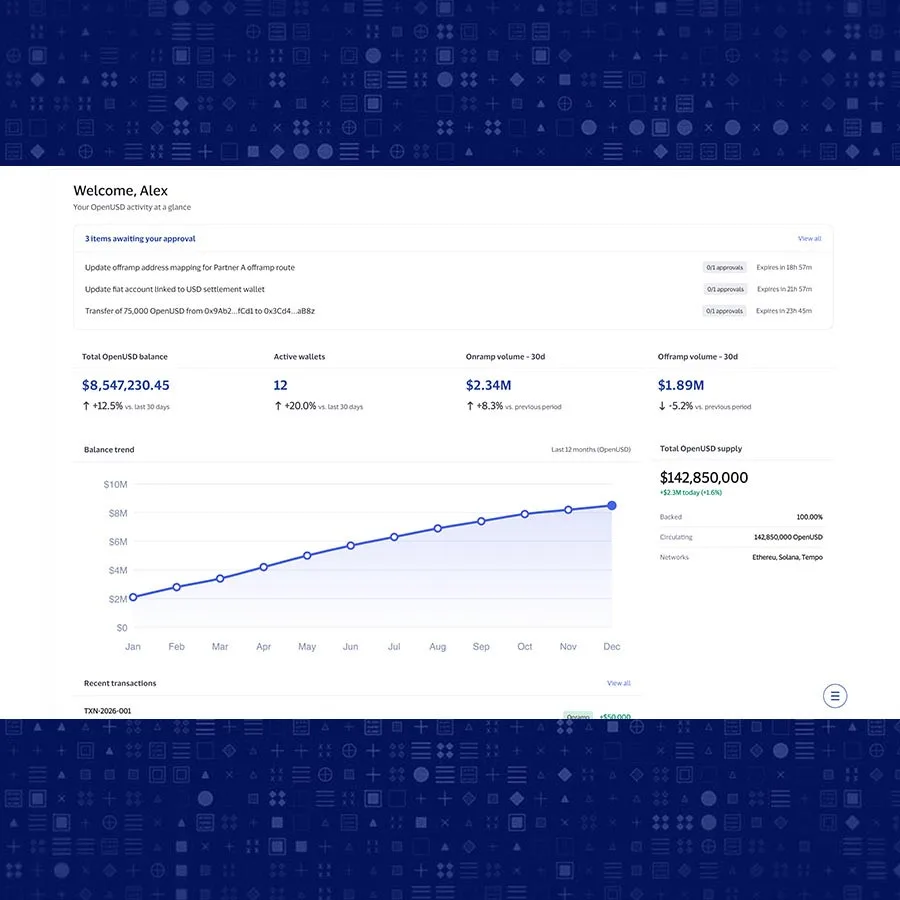
Task: Click the Aug data point on chart
Action: tap(437, 529)
